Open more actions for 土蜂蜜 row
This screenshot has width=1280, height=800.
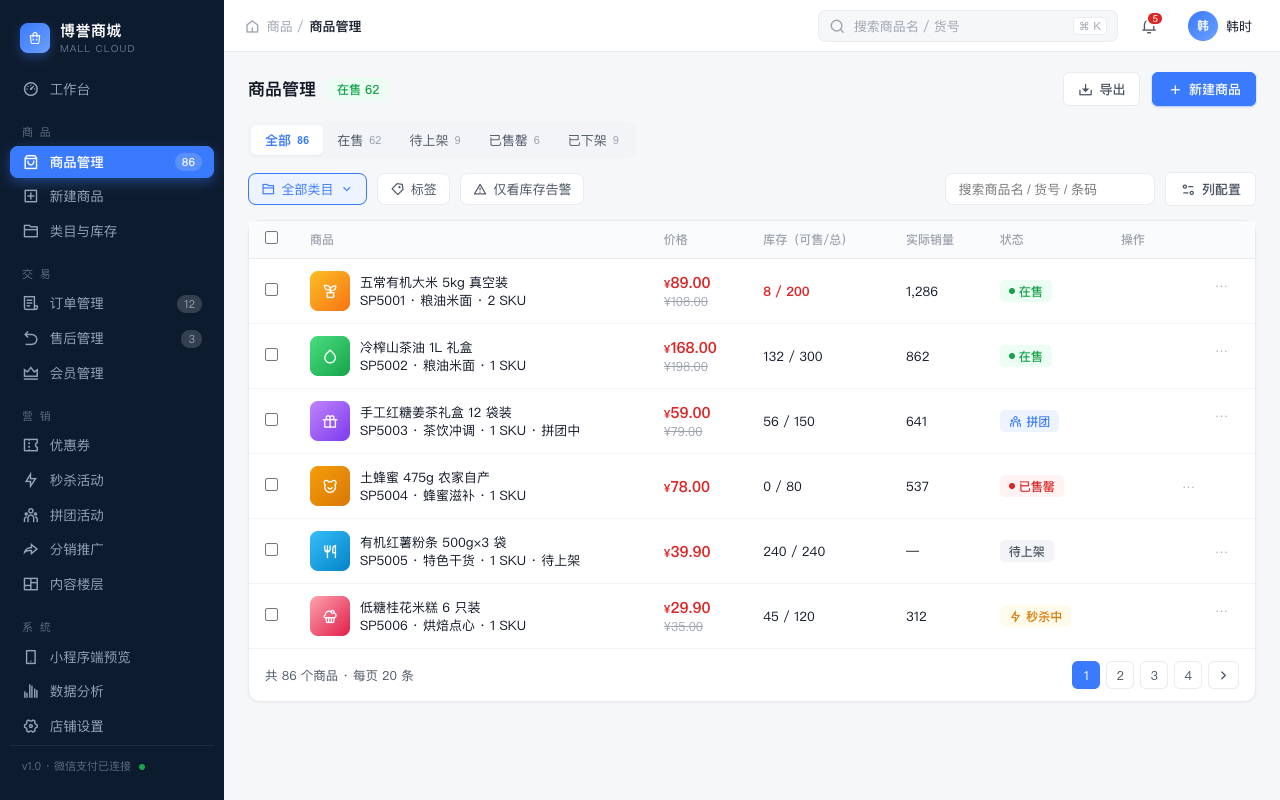click(1188, 487)
